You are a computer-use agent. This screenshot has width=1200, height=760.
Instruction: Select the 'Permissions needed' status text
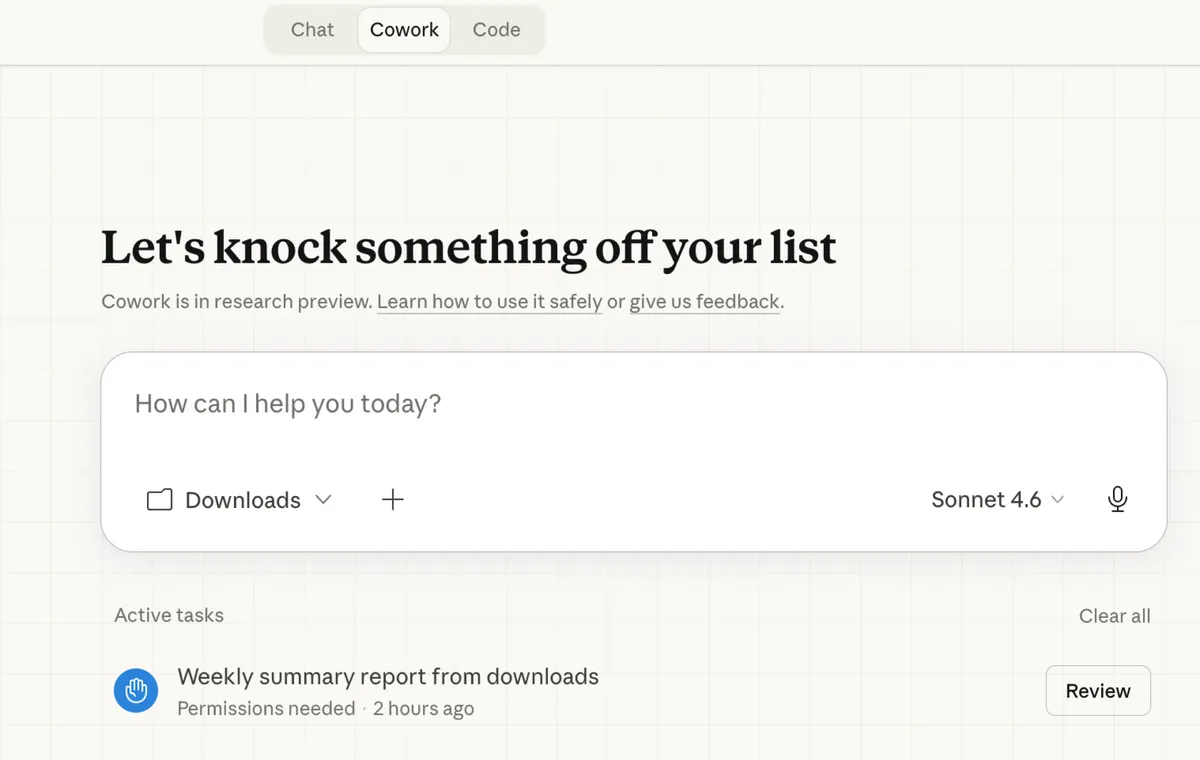266,709
